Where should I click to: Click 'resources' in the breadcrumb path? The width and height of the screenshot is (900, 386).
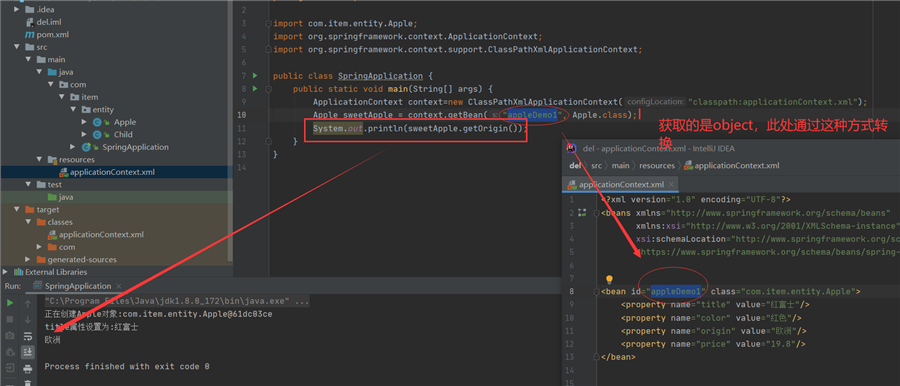(x=657, y=165)
